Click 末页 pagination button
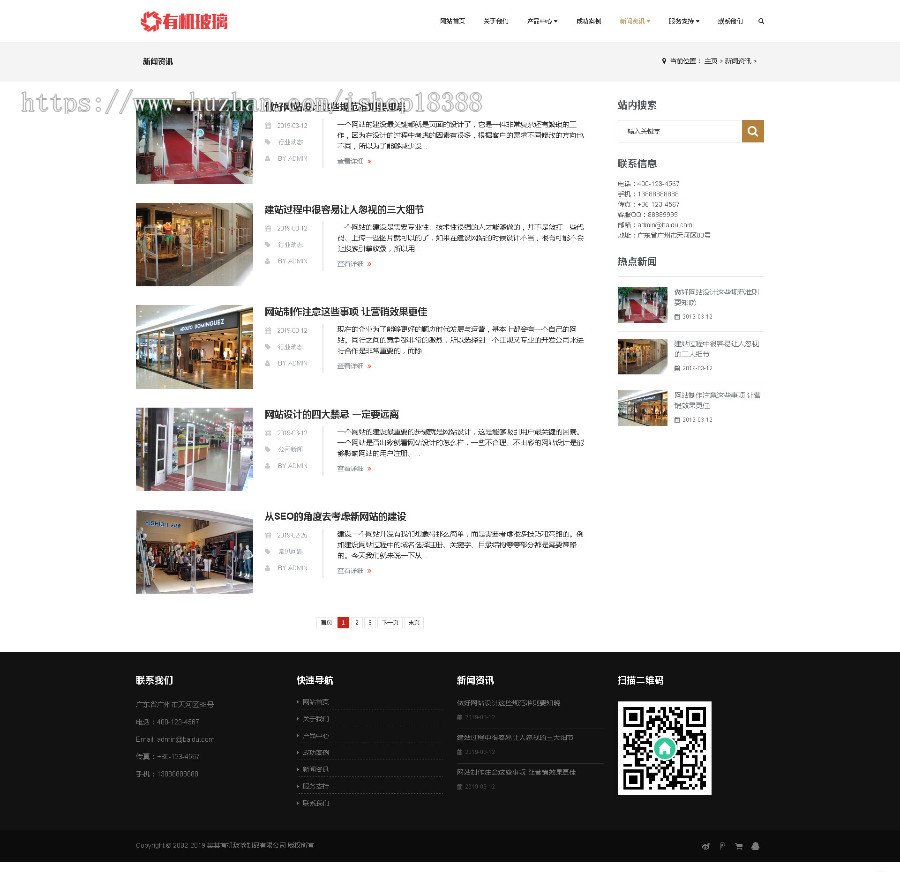The height and width of the screenshot is (872, 900). coord(414,623)
